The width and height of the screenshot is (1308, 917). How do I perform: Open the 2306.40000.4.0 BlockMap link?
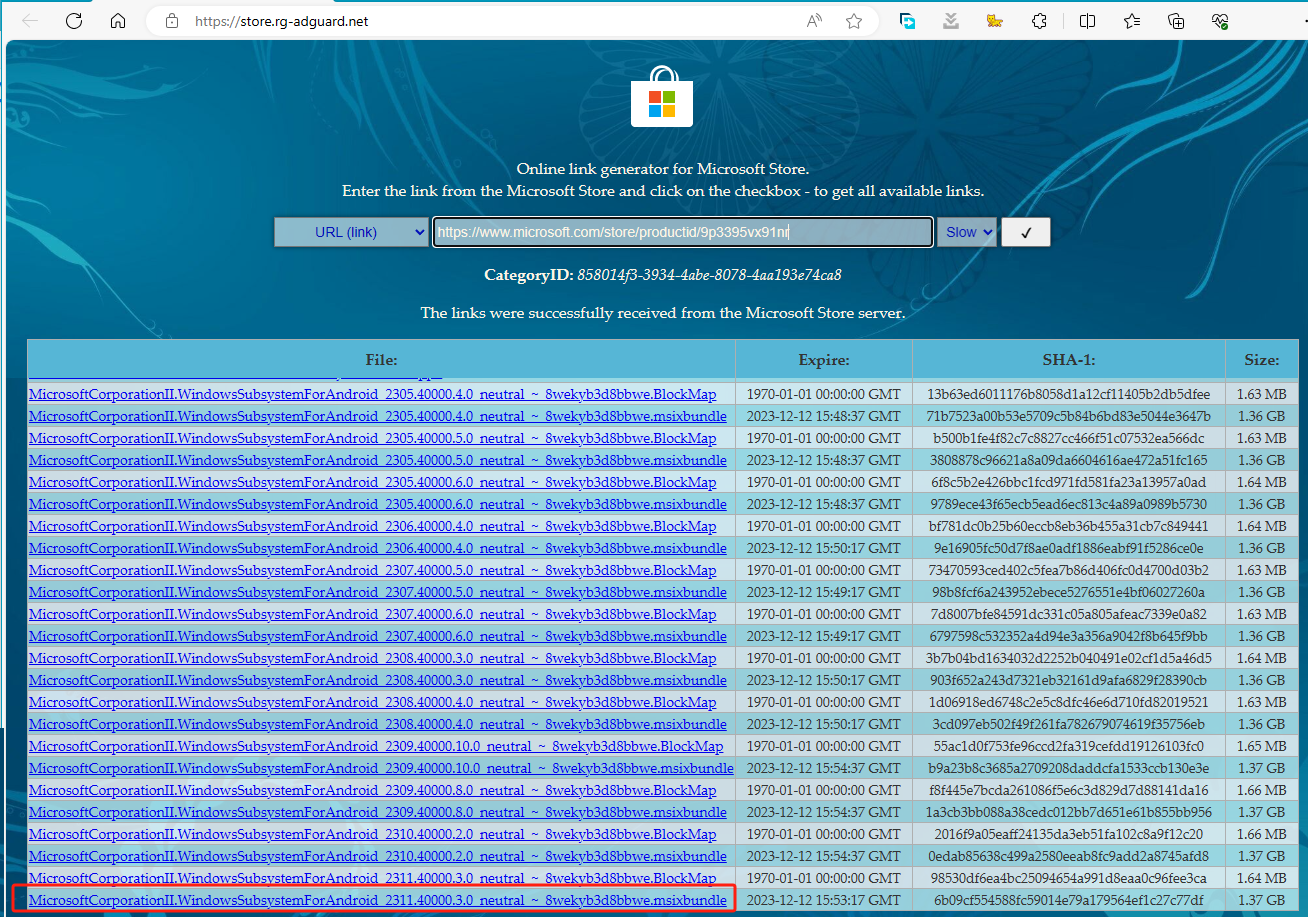point(373,526)
